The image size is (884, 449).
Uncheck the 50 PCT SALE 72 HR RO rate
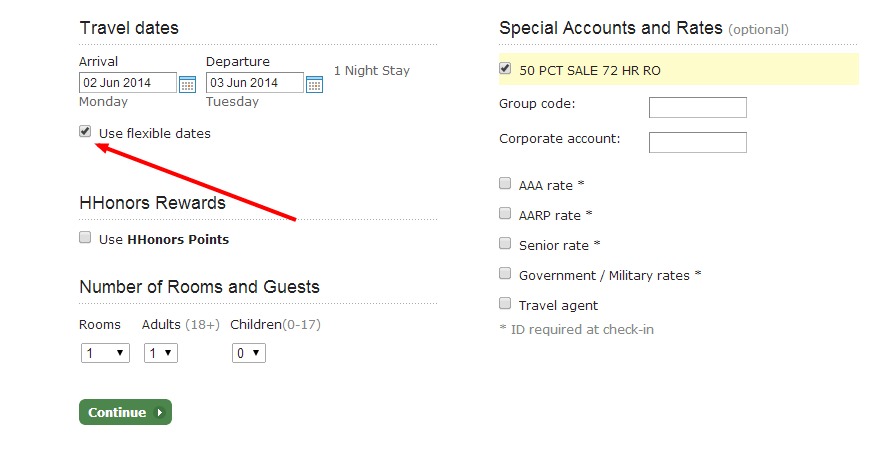(505, 70)
